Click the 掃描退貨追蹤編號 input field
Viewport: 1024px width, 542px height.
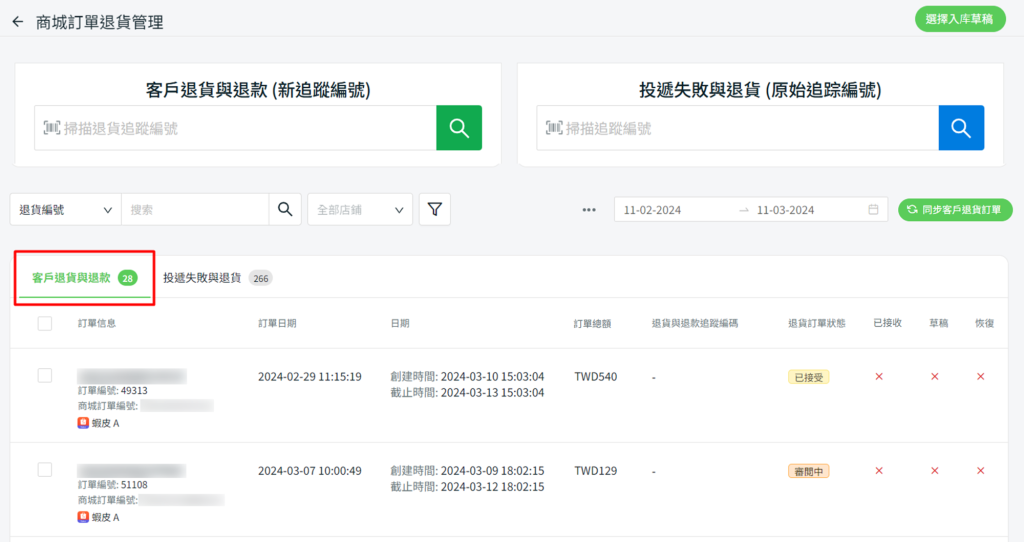coord(235,128)
